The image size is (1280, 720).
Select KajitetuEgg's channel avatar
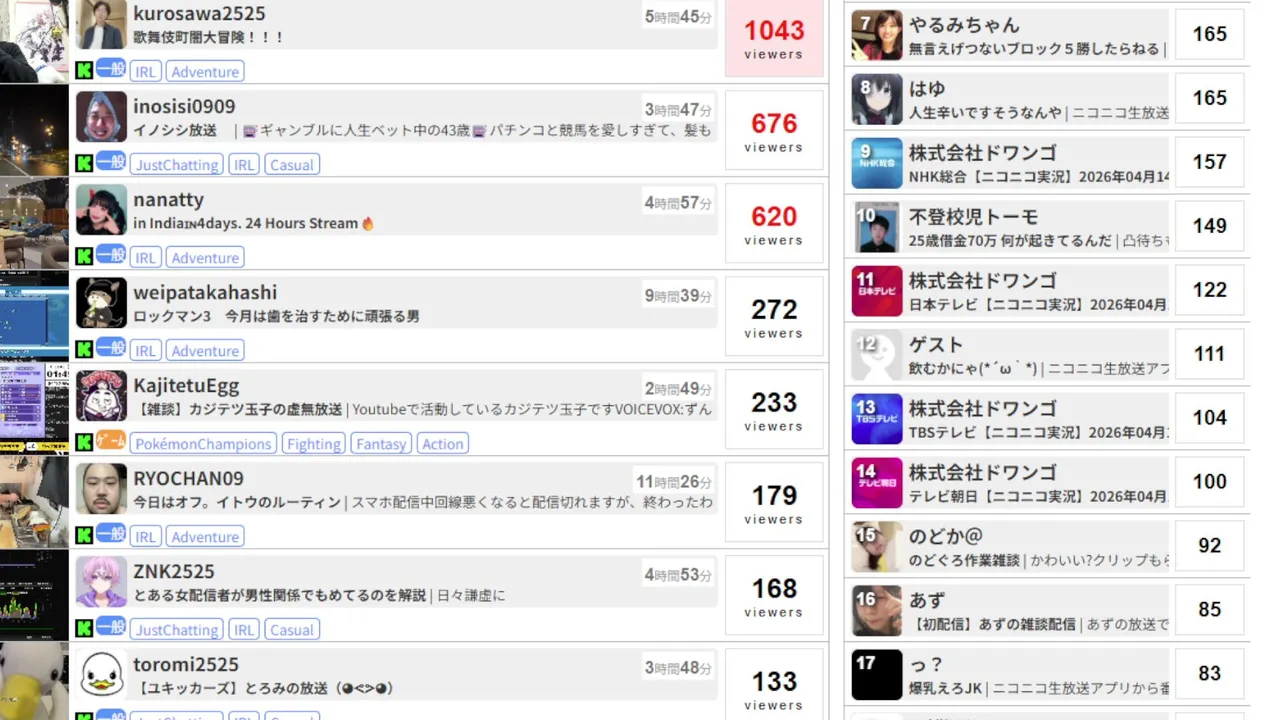[x=101, y=396]
